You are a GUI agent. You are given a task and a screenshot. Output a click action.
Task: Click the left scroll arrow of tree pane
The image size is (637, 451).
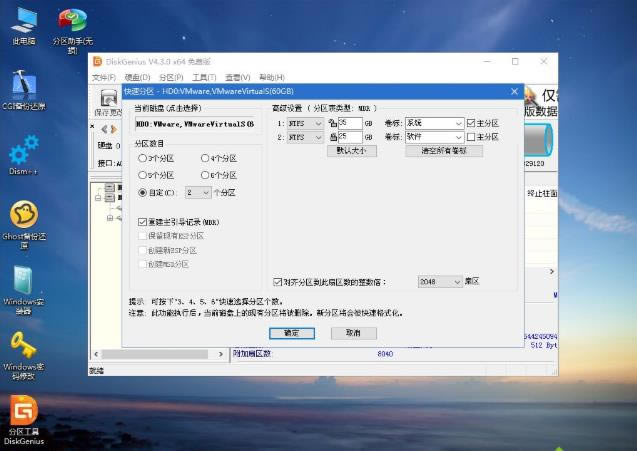(x=96, y=354)
